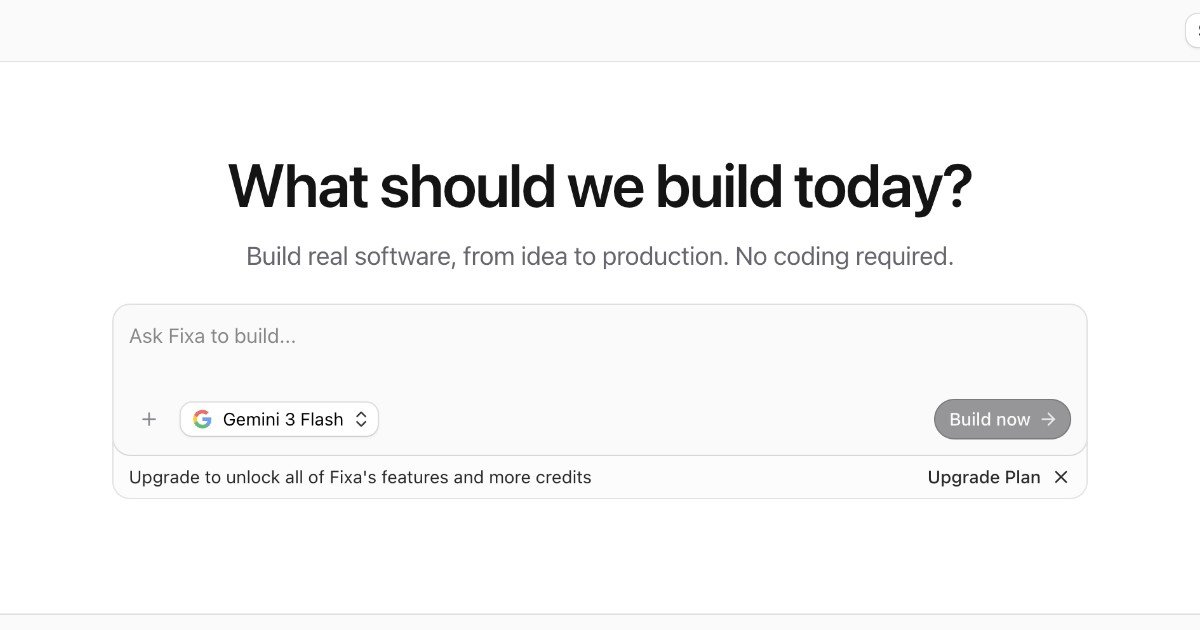Click the arrow icon inside Build now
The width and height of the screenshot is (1200, 630).
coord(1048,420)
